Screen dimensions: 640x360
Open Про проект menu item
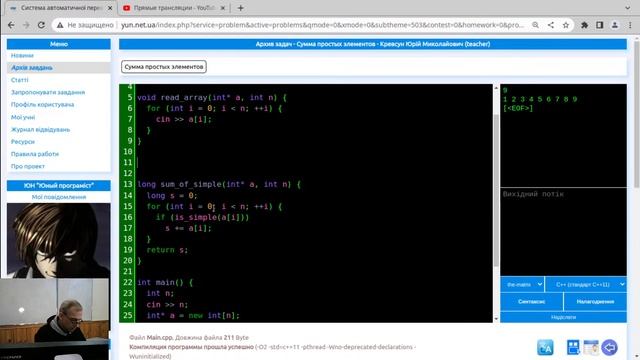click(28, 166)
